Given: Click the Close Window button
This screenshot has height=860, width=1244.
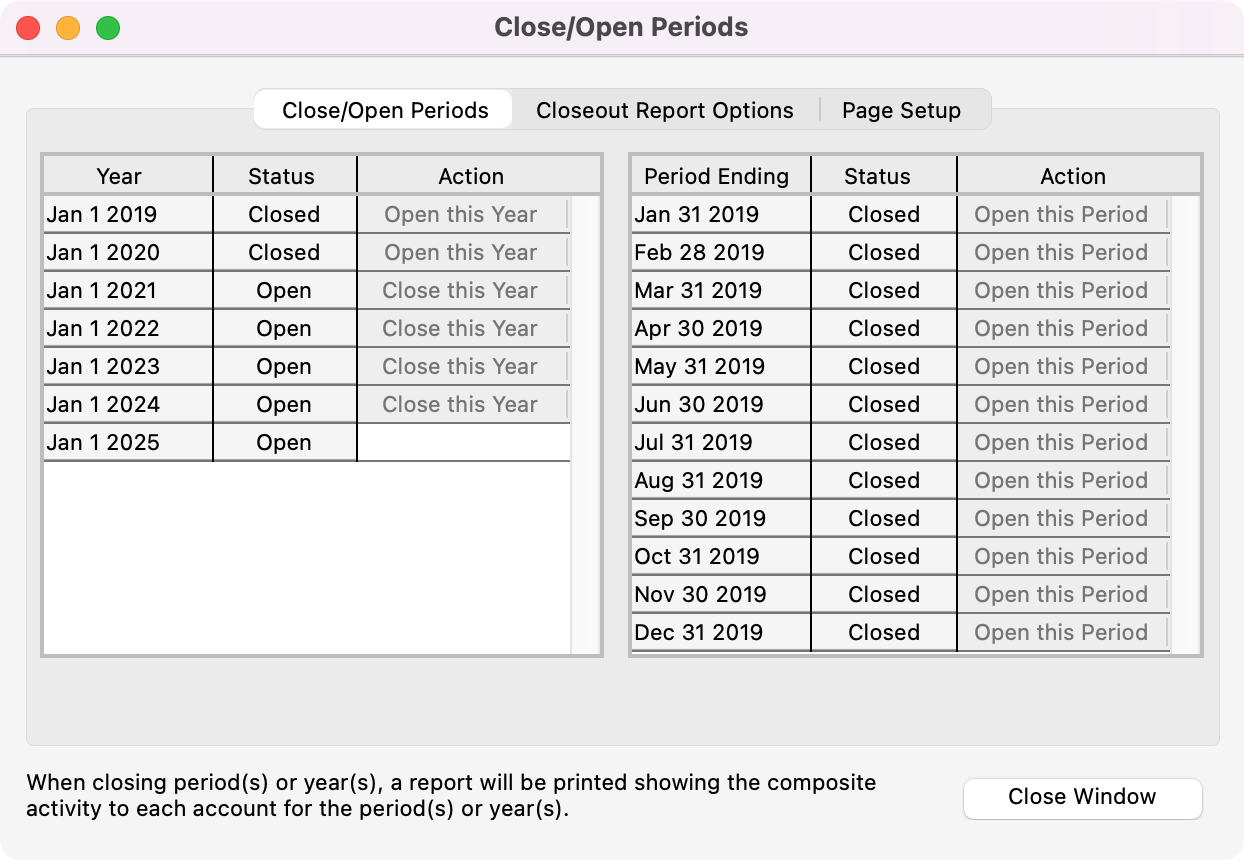Looking at the screenshot, I should point(1082,797).
